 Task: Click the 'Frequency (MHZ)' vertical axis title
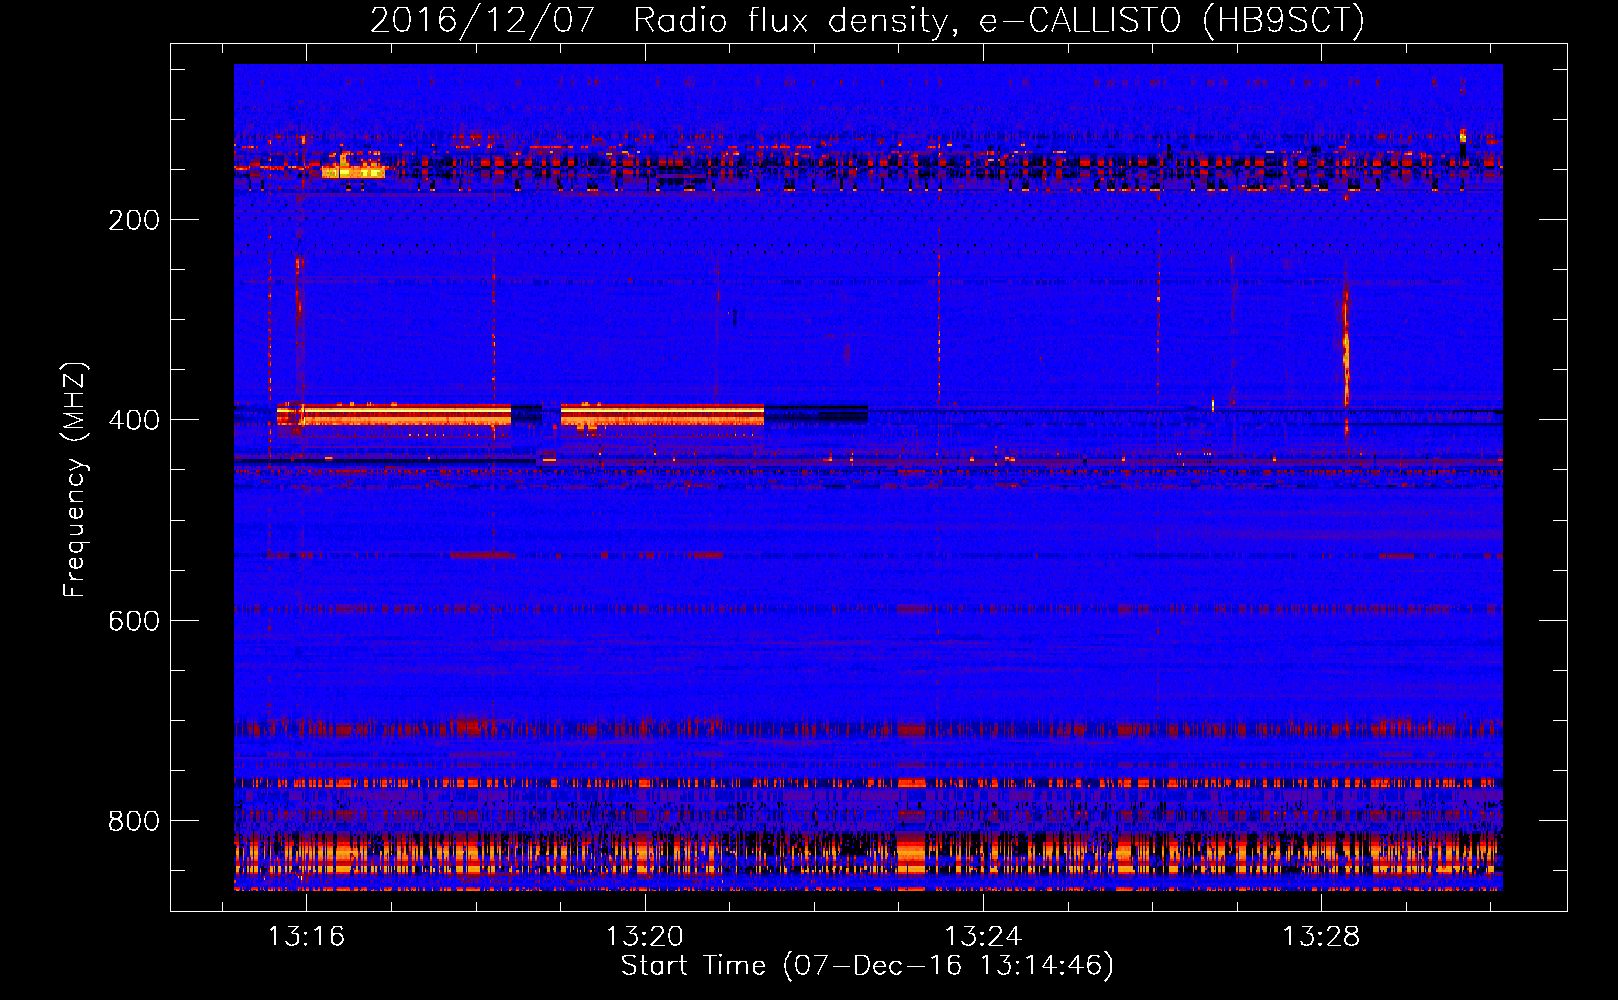(x=75, y=479)
